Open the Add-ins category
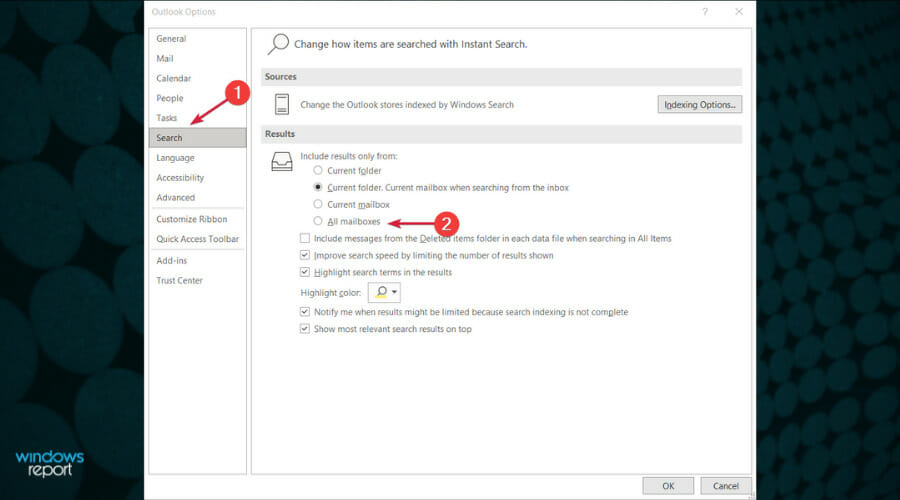Screen dimensions: 900x500 point(197,260)
